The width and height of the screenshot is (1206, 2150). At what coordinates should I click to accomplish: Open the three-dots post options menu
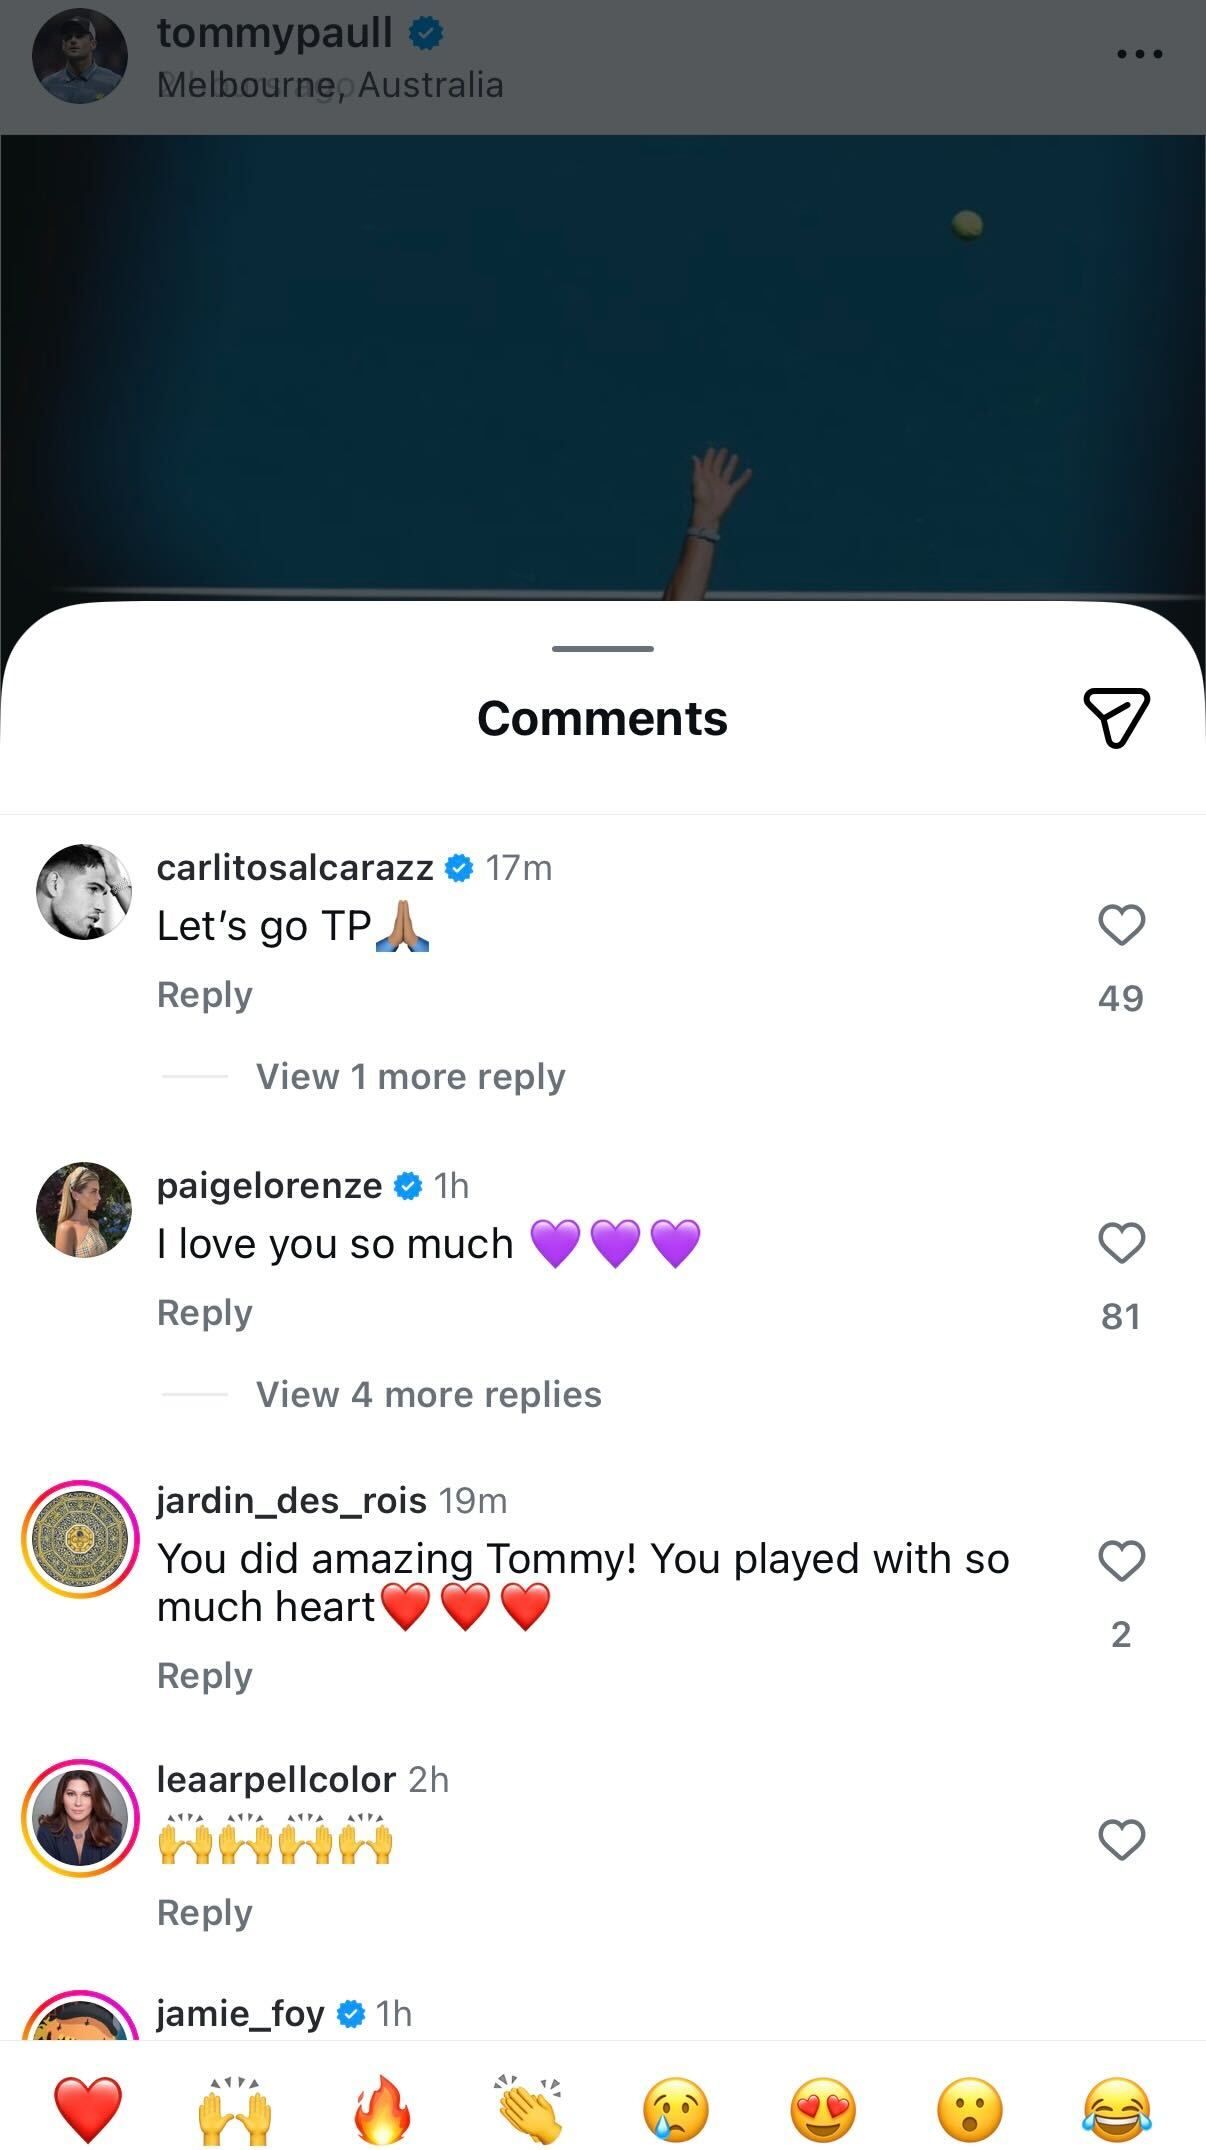point(1139,54)
